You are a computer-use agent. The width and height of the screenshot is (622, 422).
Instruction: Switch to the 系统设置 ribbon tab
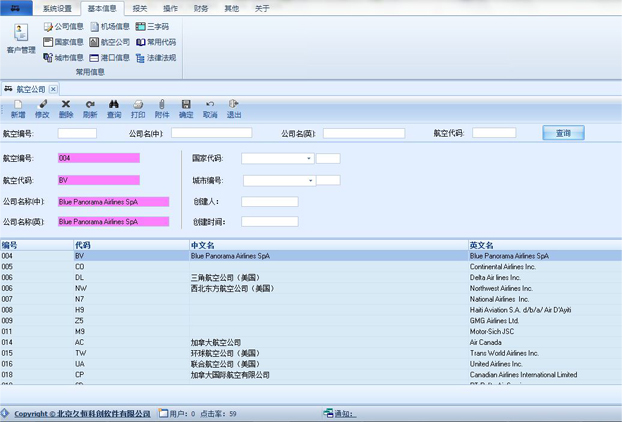[x=57, y=7]
